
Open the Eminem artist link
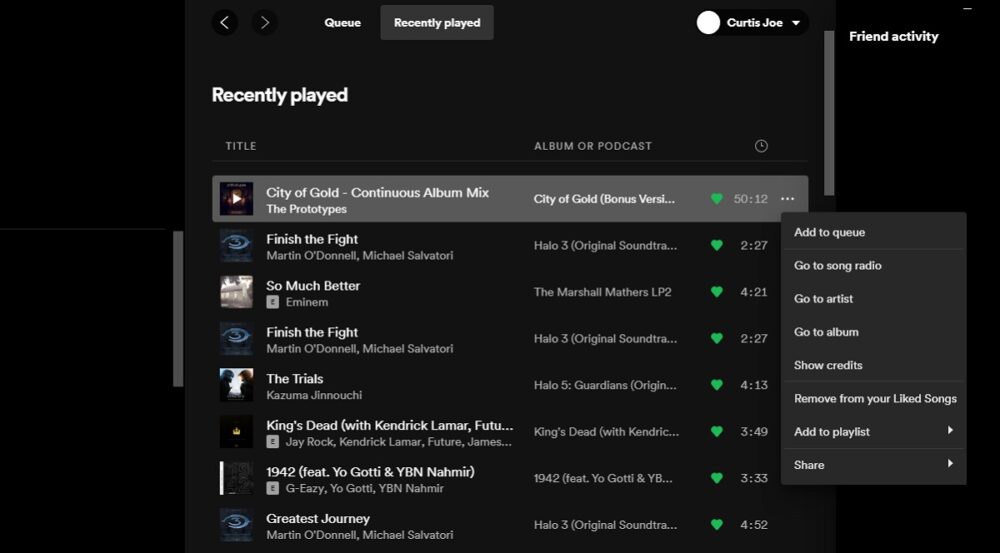click(x=307, y=302)
